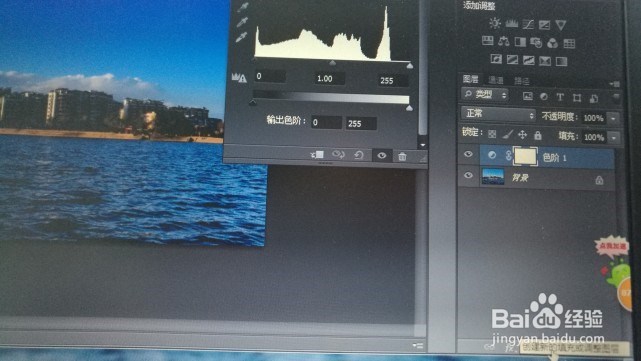Viewport: 641px width, 361px height.
Task: Open the Layers panel flyout menu
Action: click(615, 83)
